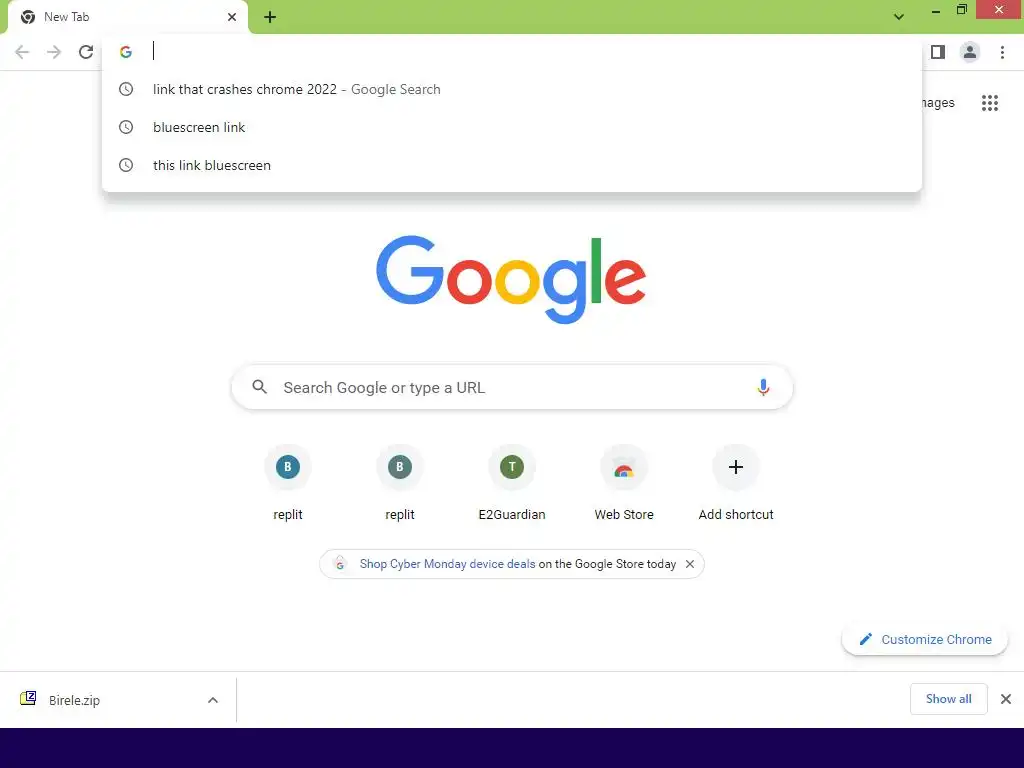Open the second replit shortcut with gray icon
1024x768 pixels.
pos(400,482)
